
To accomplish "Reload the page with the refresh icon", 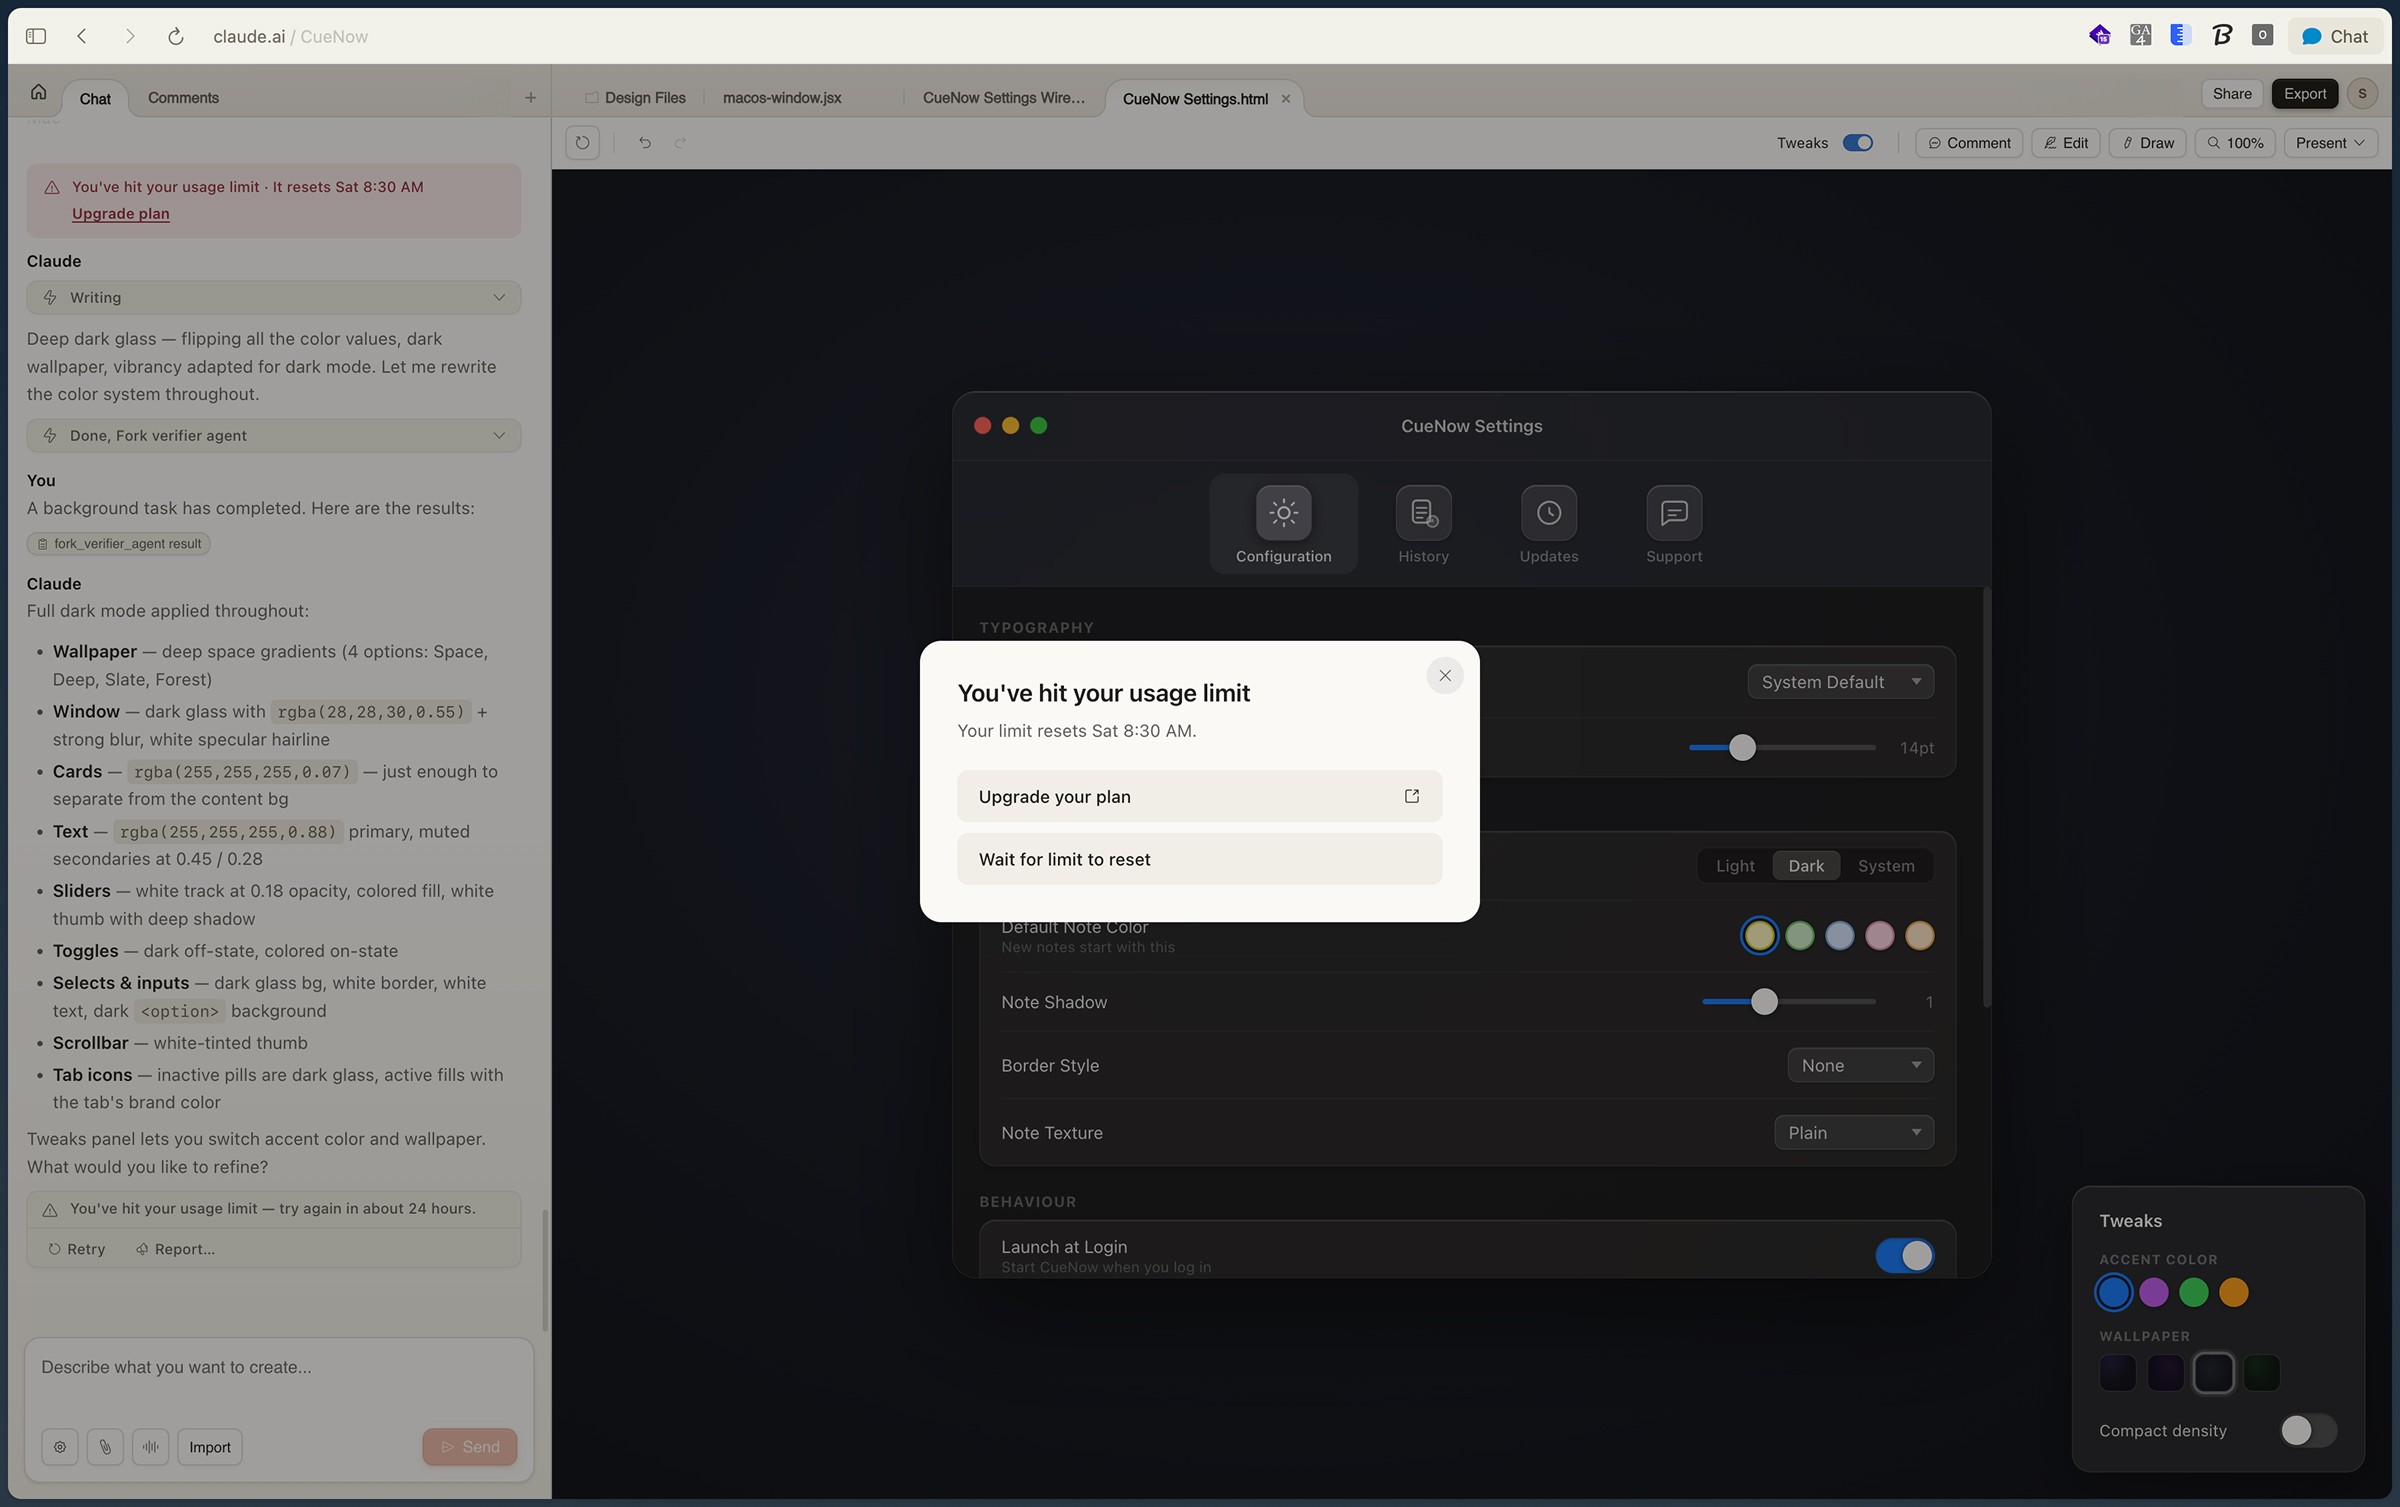I will click(176, 36).
